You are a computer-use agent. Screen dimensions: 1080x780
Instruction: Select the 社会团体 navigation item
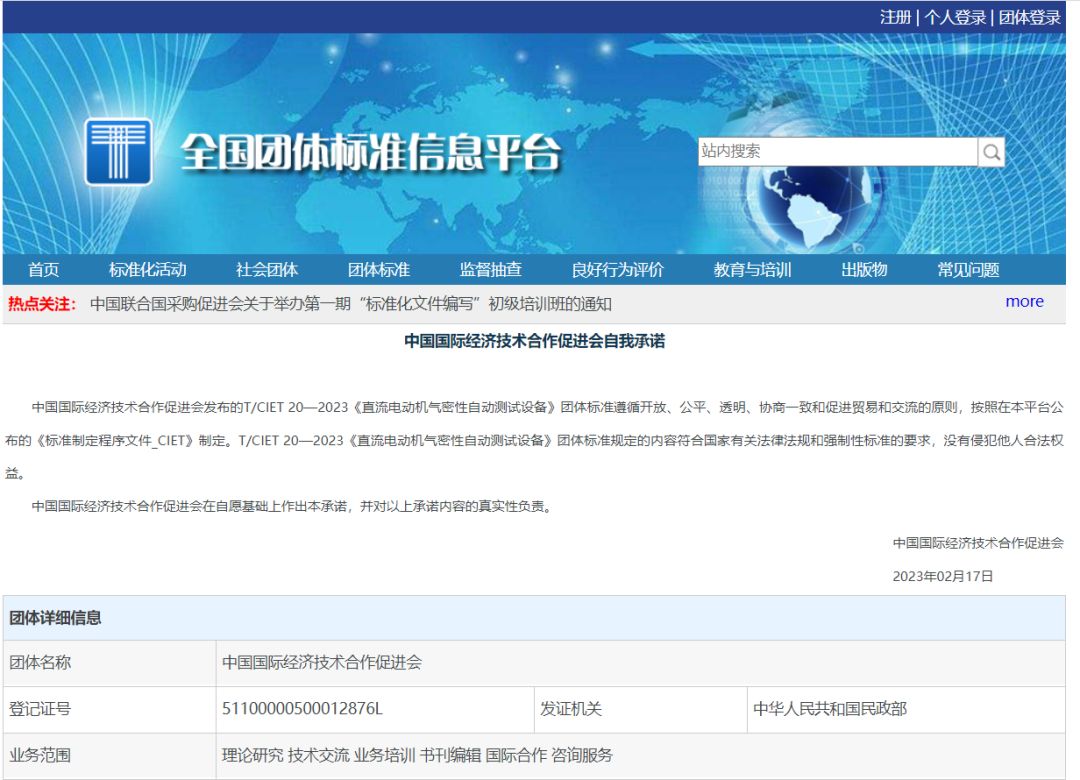[x=267, y=270]
